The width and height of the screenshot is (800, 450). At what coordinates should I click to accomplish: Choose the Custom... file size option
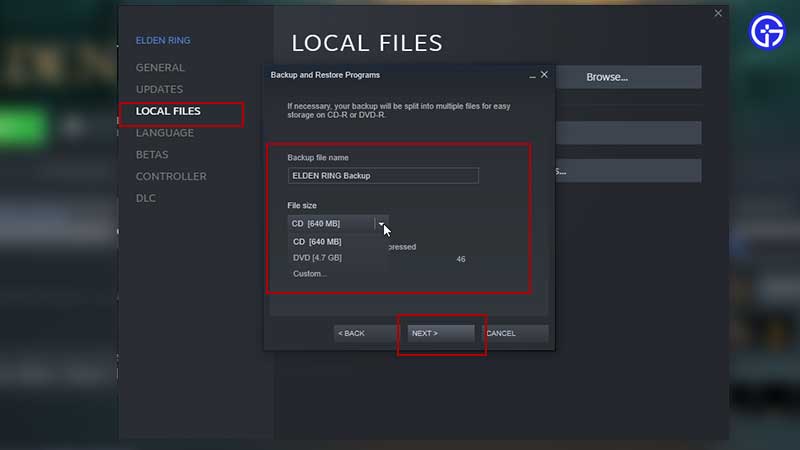(309, 274)
